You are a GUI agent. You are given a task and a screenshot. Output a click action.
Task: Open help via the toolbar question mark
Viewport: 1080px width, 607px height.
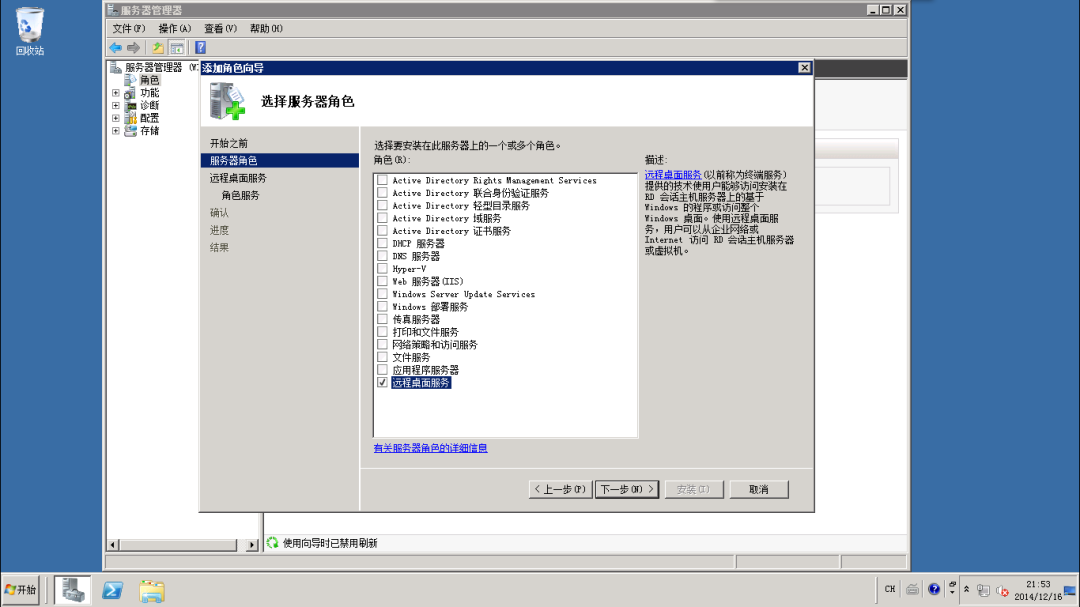[x=200, y=48]
